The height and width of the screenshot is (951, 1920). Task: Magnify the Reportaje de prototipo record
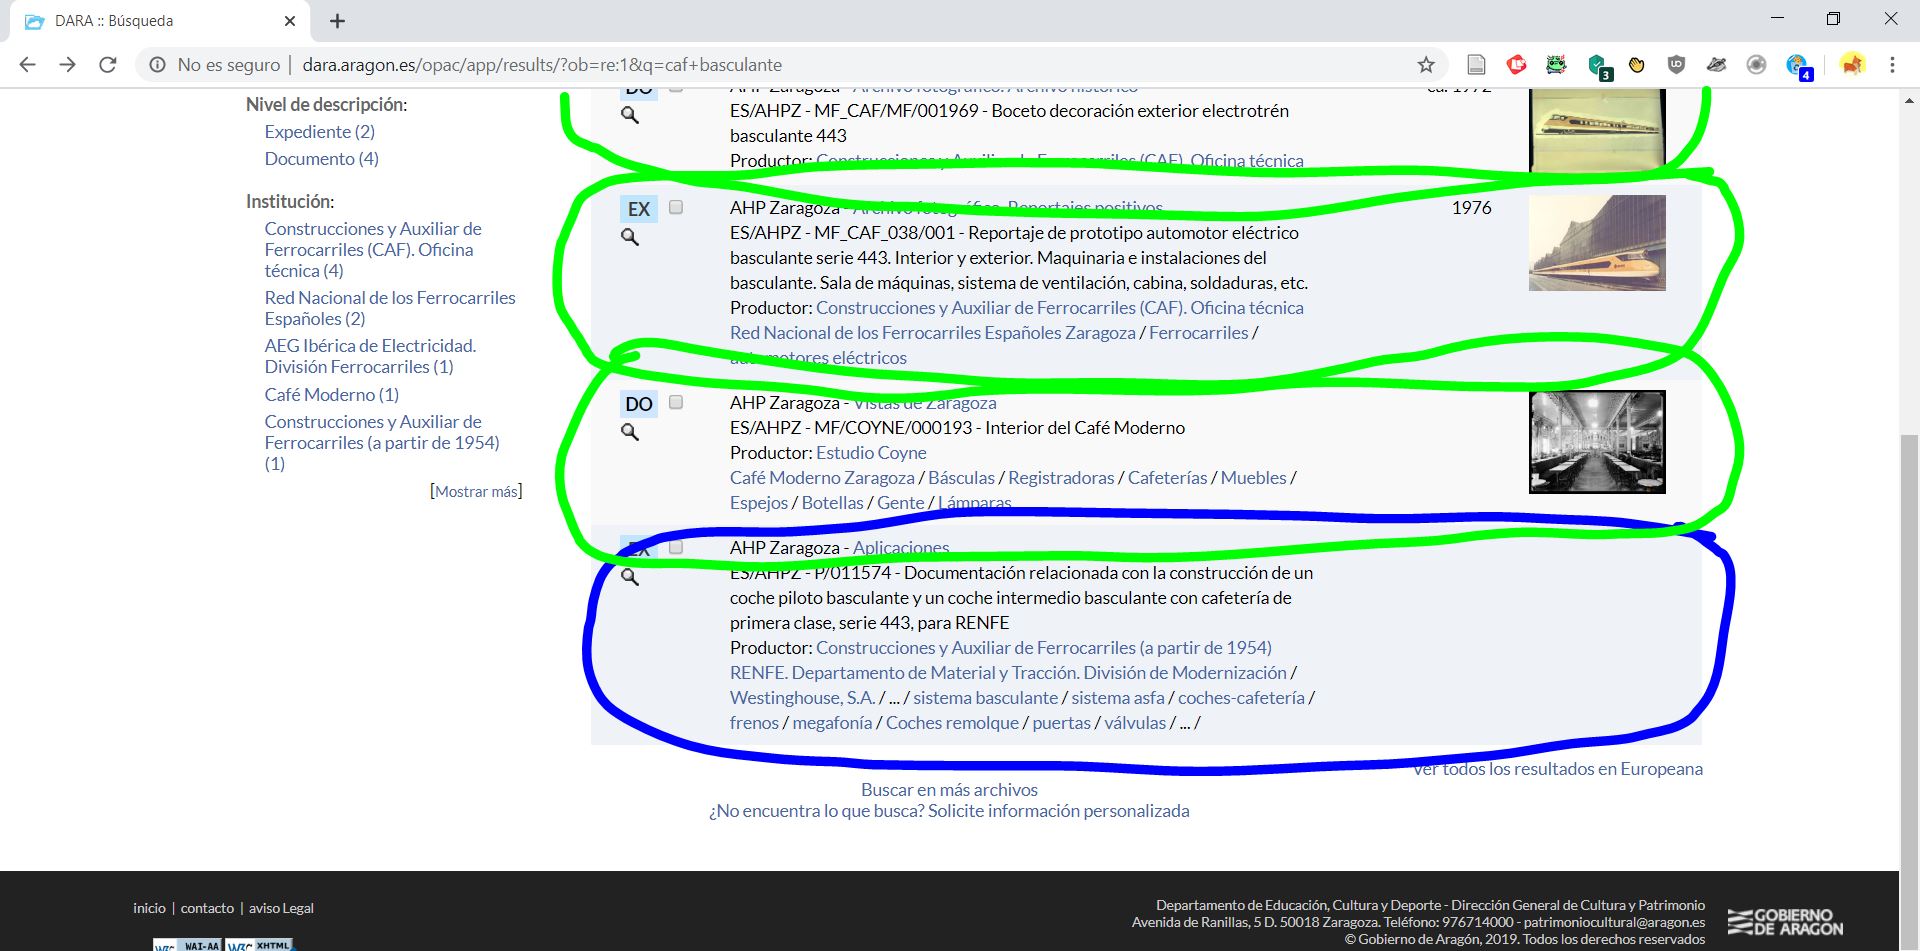pos(630,237)
